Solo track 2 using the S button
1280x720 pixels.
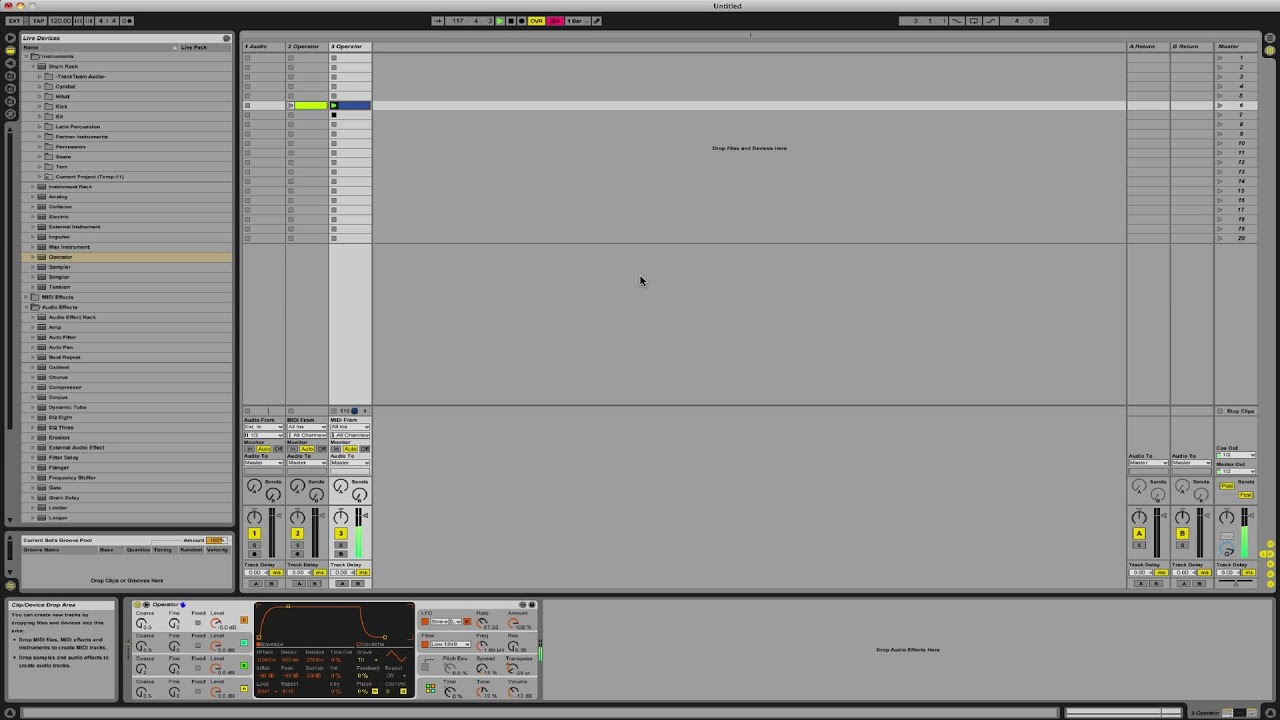click(x=297, y=545)
